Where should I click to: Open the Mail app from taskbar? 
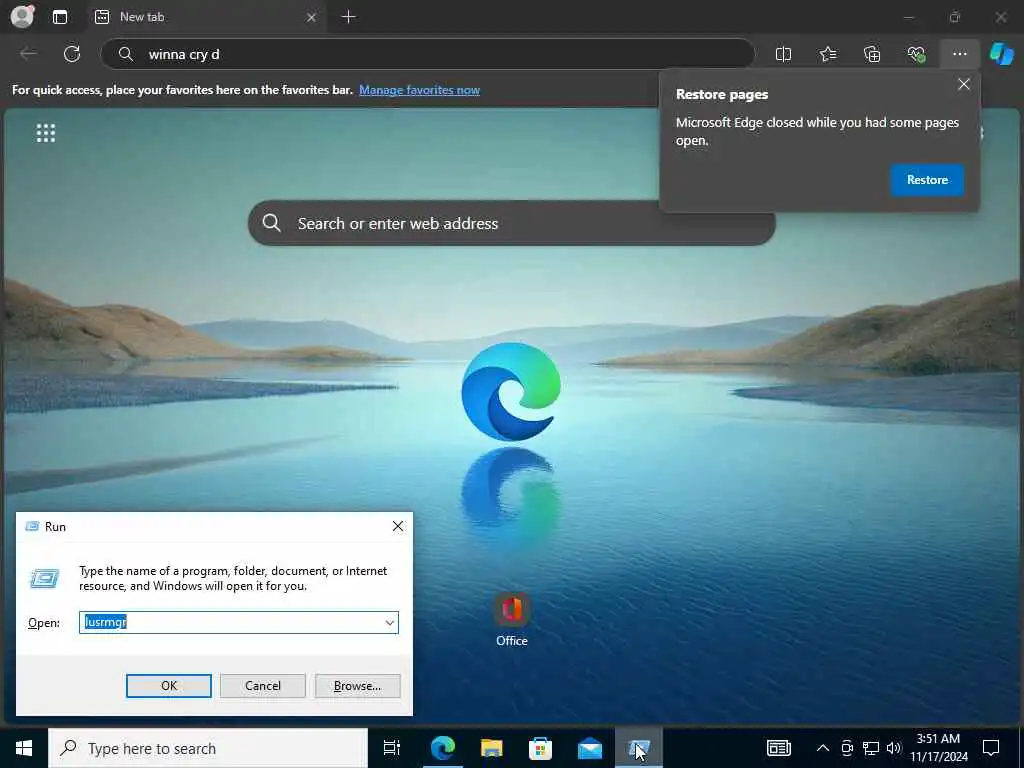[589, 748]
